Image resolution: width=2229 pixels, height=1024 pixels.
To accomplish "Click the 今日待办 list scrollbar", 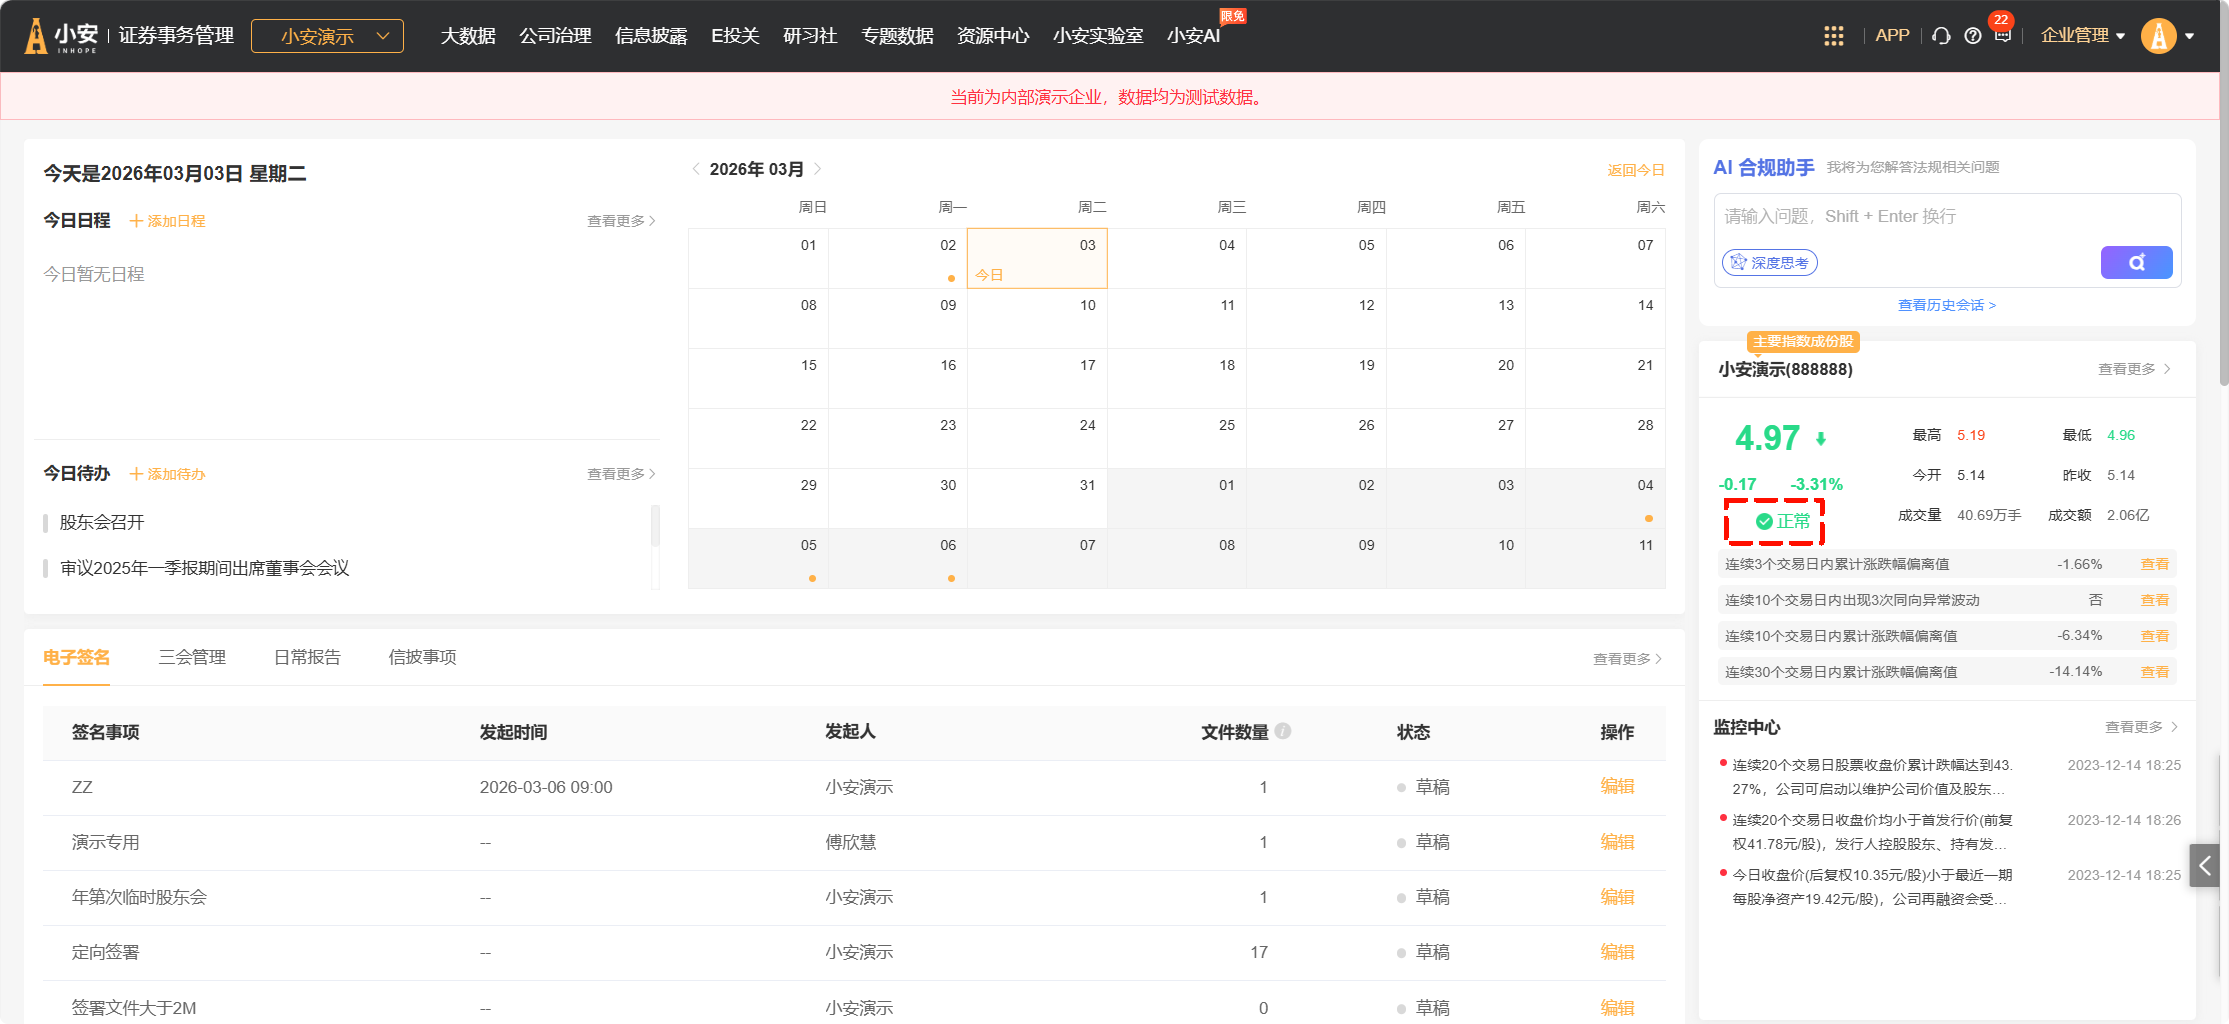I will click(x=655, y=527).
